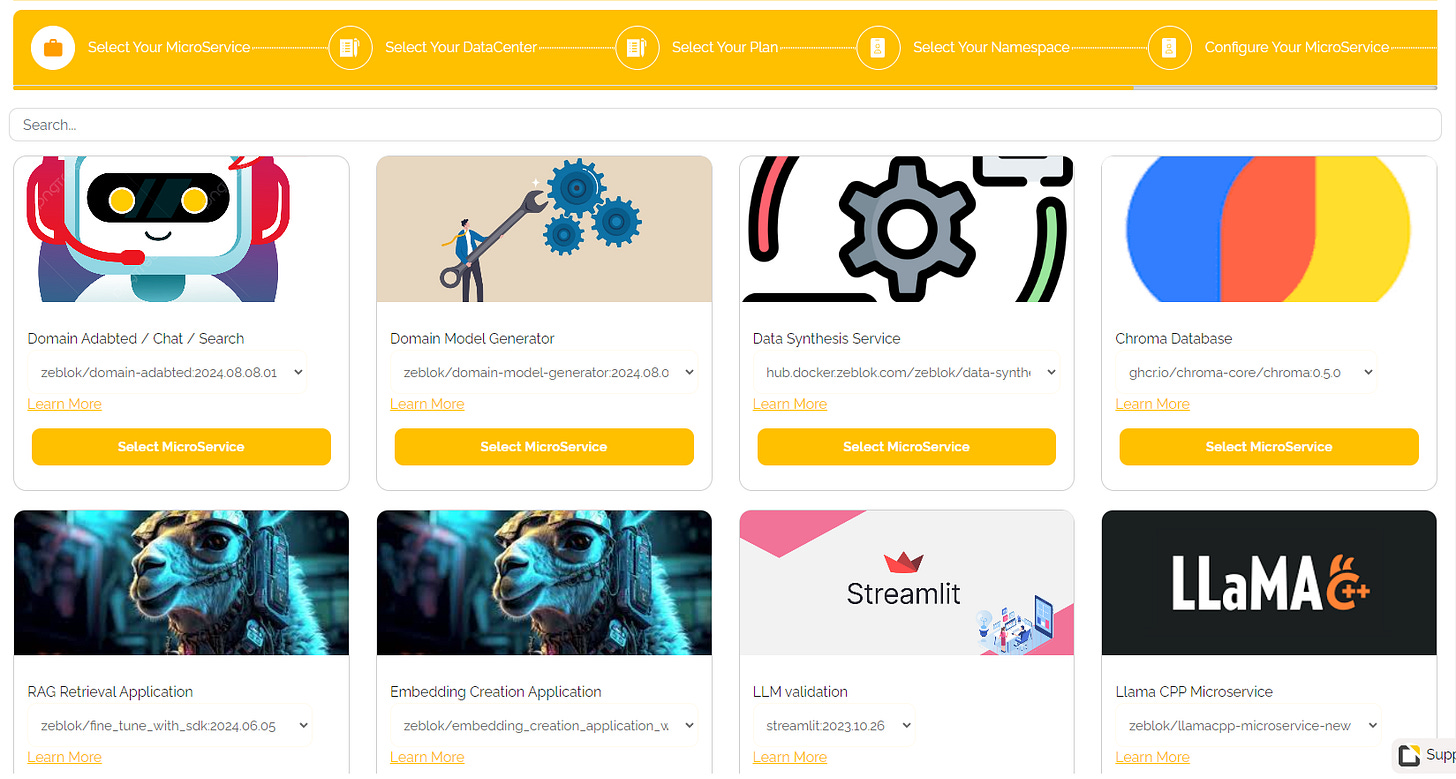Viewport: 1456px width, 779px height.
Task: Go to the Select Your Plan step
Action: click(725, 47)
